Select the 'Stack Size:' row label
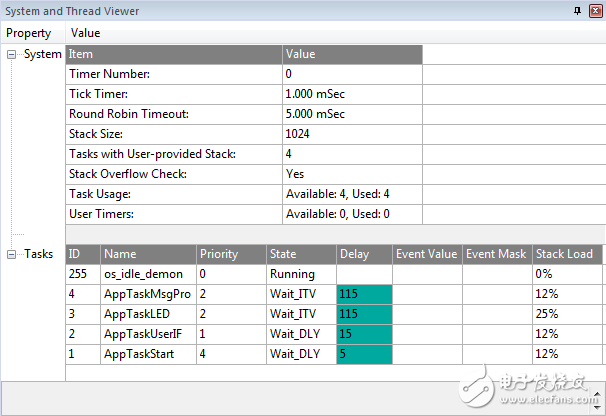 [96, 134]
